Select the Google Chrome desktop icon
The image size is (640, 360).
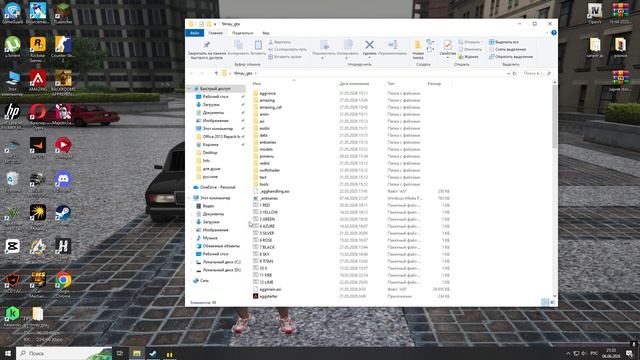(63, 284)
